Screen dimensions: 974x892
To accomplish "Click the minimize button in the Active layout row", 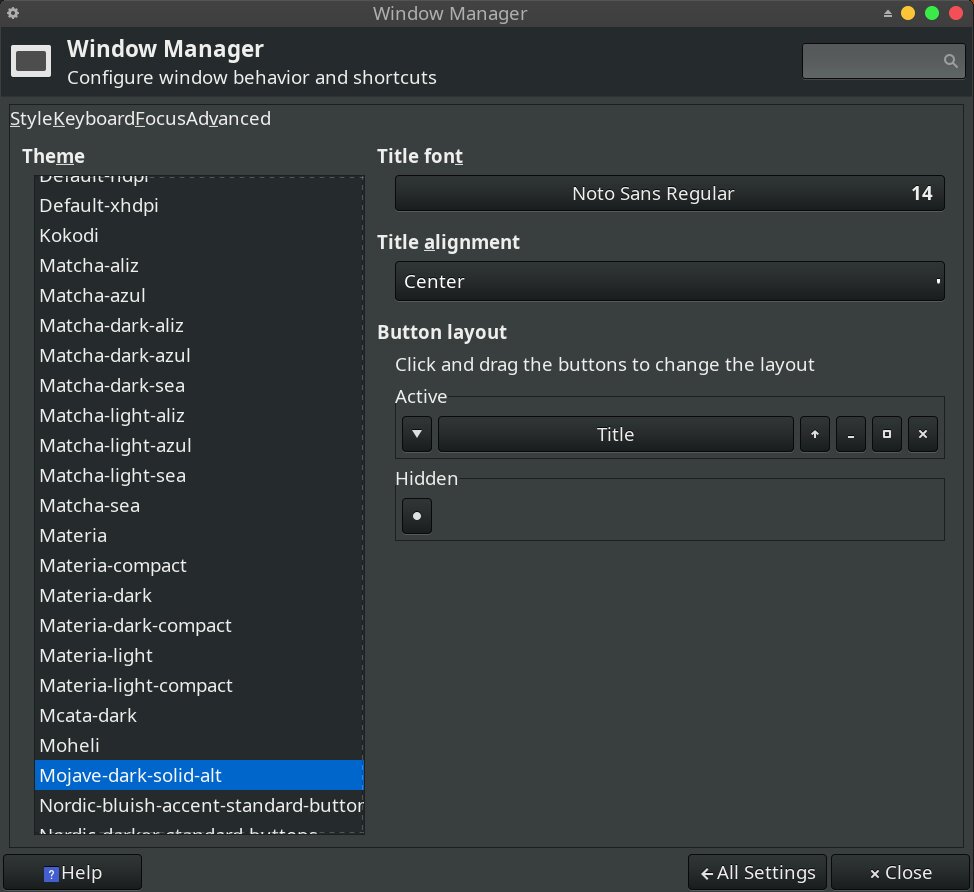I will coord(850,435).
